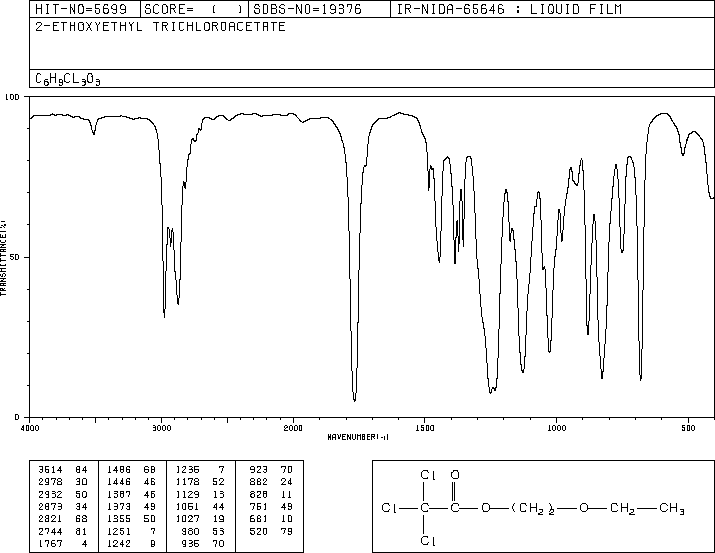Select peak value 2821 in the table
Screen dimensions: 715x553
50,519
